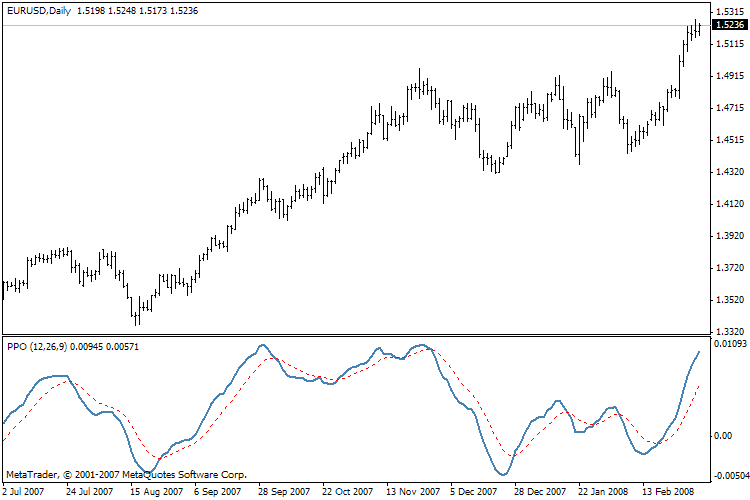Screen dimensions: 750x500
Task: Click the highest price bar at chart's right edge
Action: 696,25
